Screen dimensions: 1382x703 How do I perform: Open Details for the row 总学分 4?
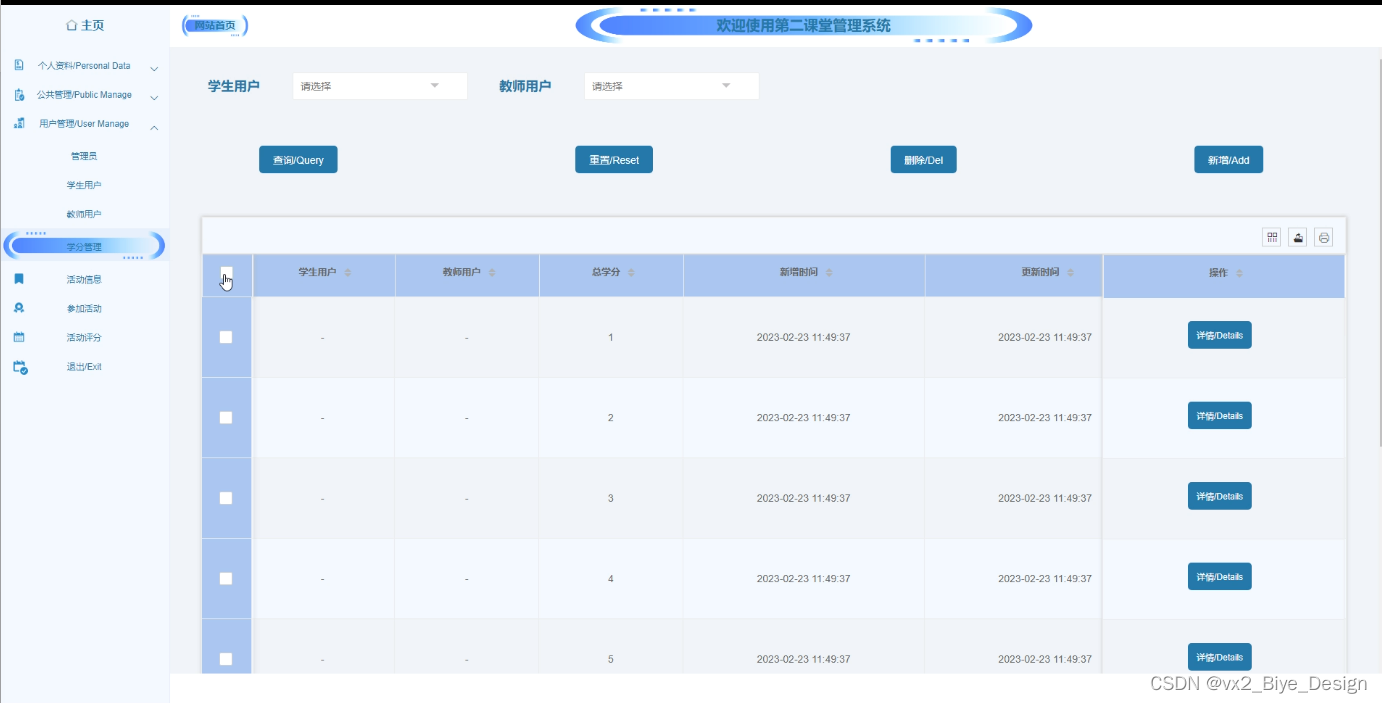1219,577
